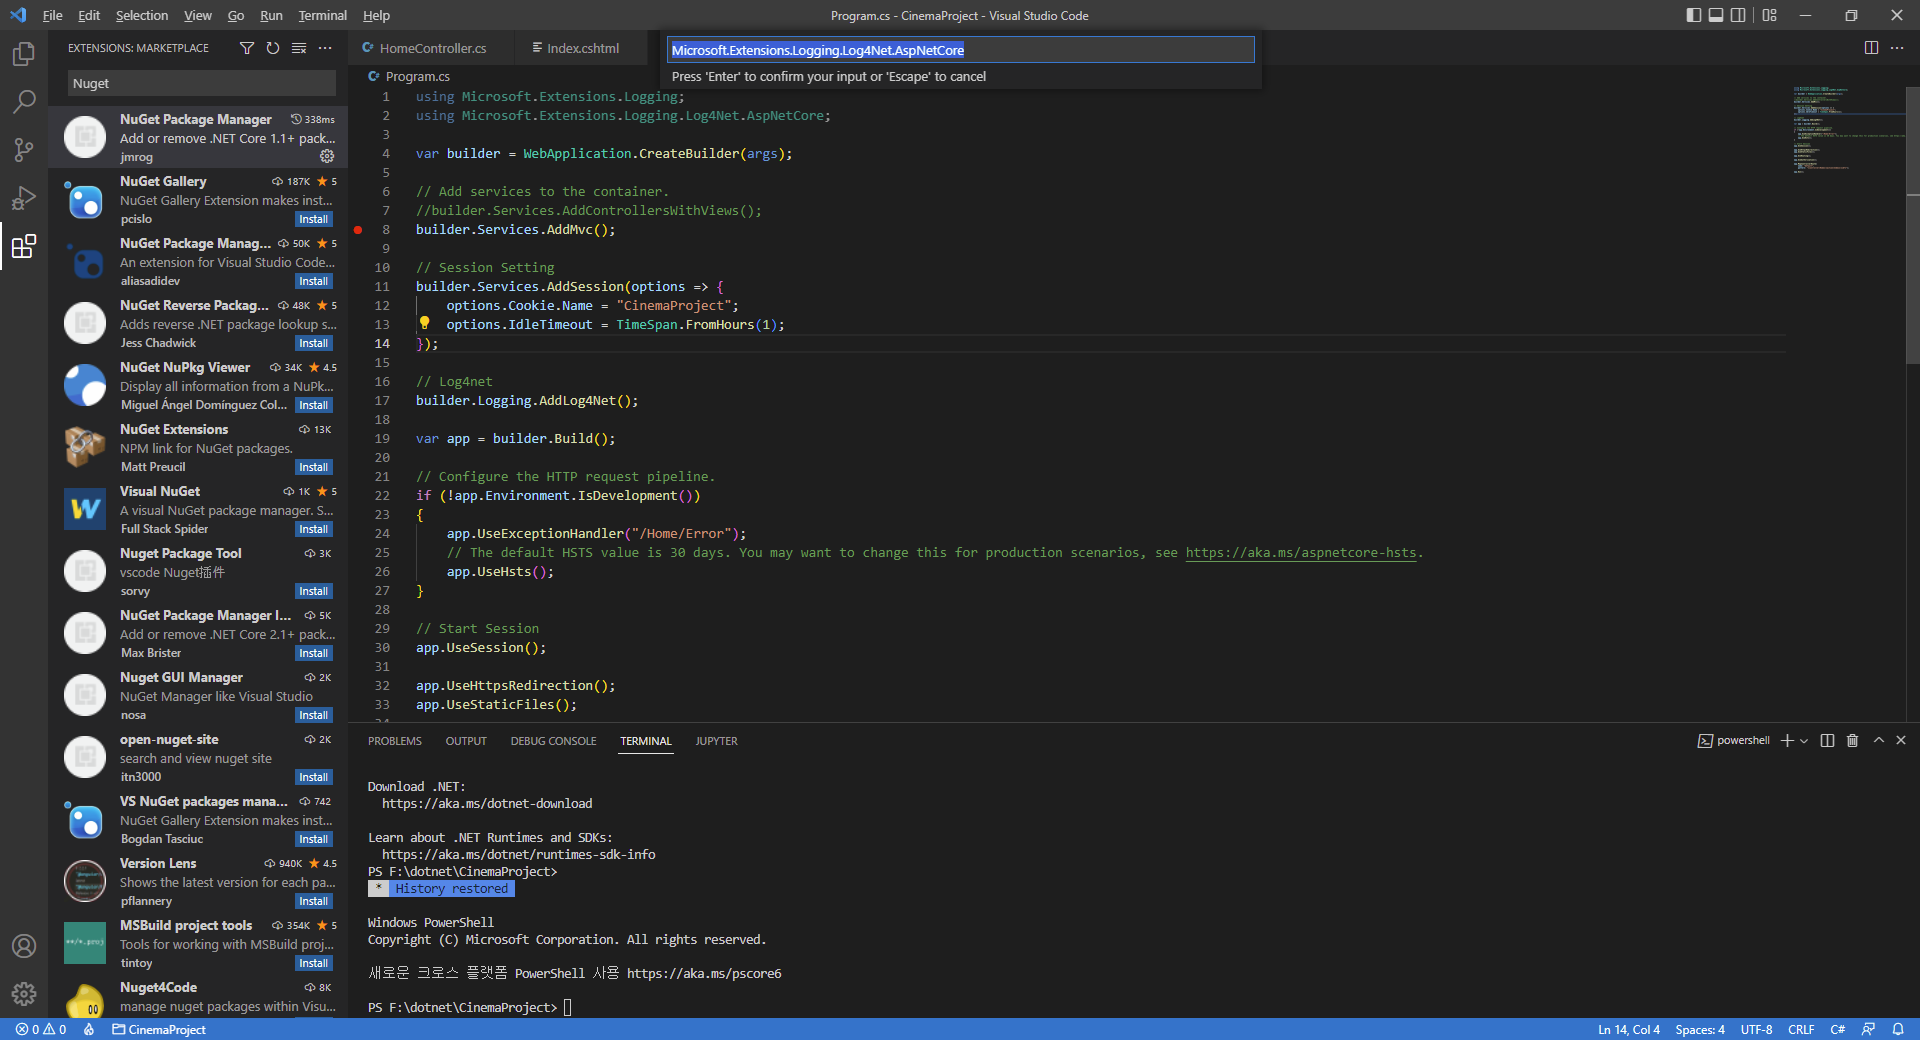
Task: Open the Explorer view in activity bar
Action: coord(24,54)
